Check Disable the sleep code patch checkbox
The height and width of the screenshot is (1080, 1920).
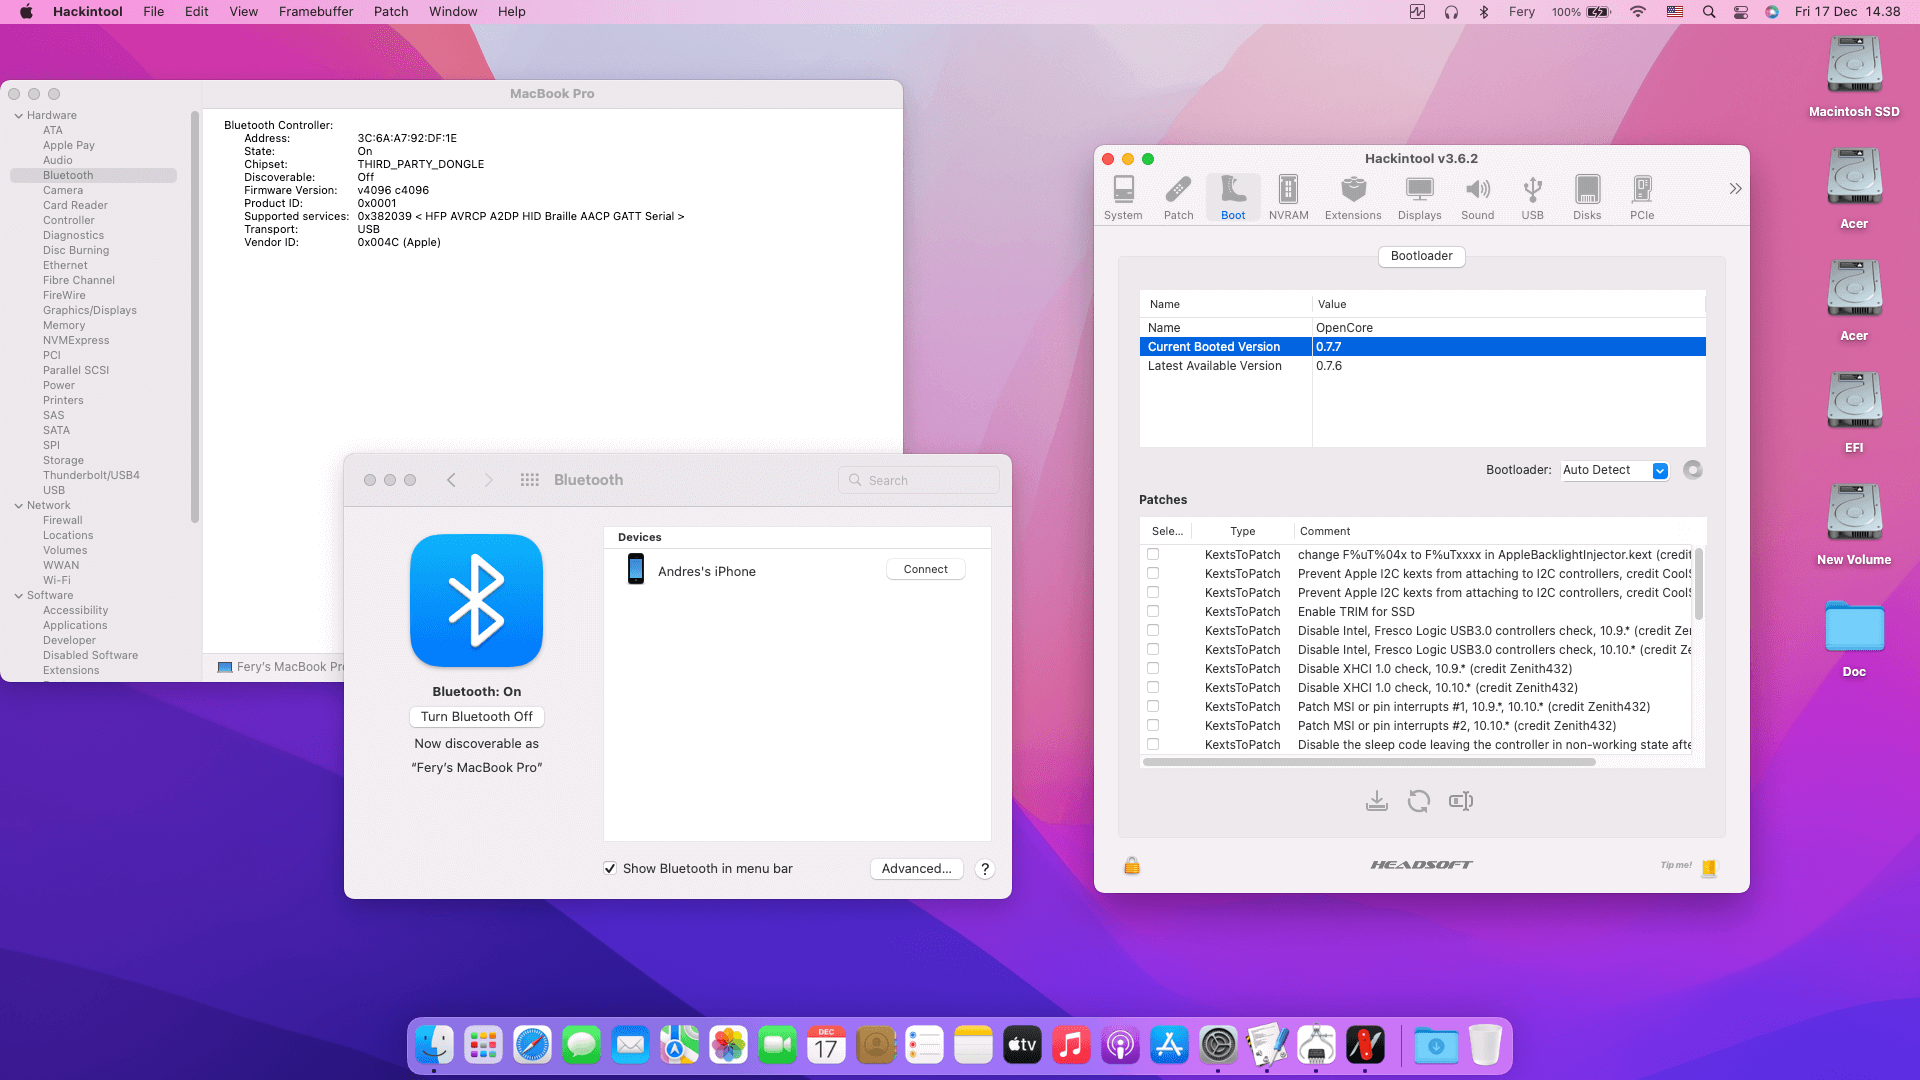[1153, 744]
